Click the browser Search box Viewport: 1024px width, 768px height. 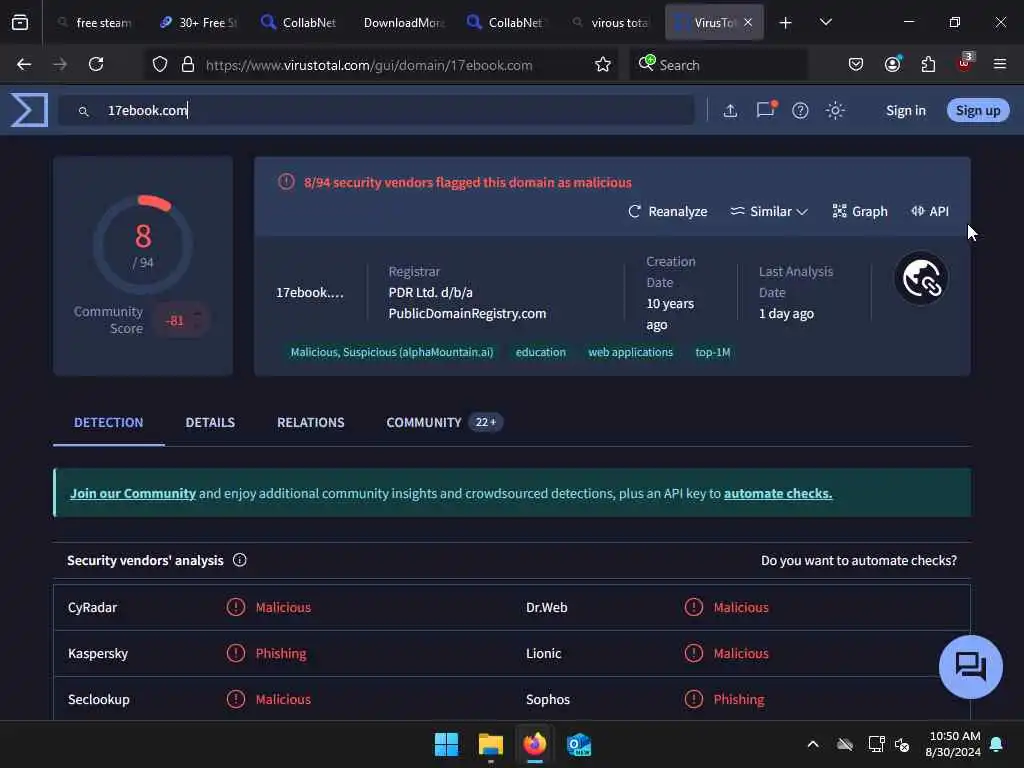[x=718, y=65]
